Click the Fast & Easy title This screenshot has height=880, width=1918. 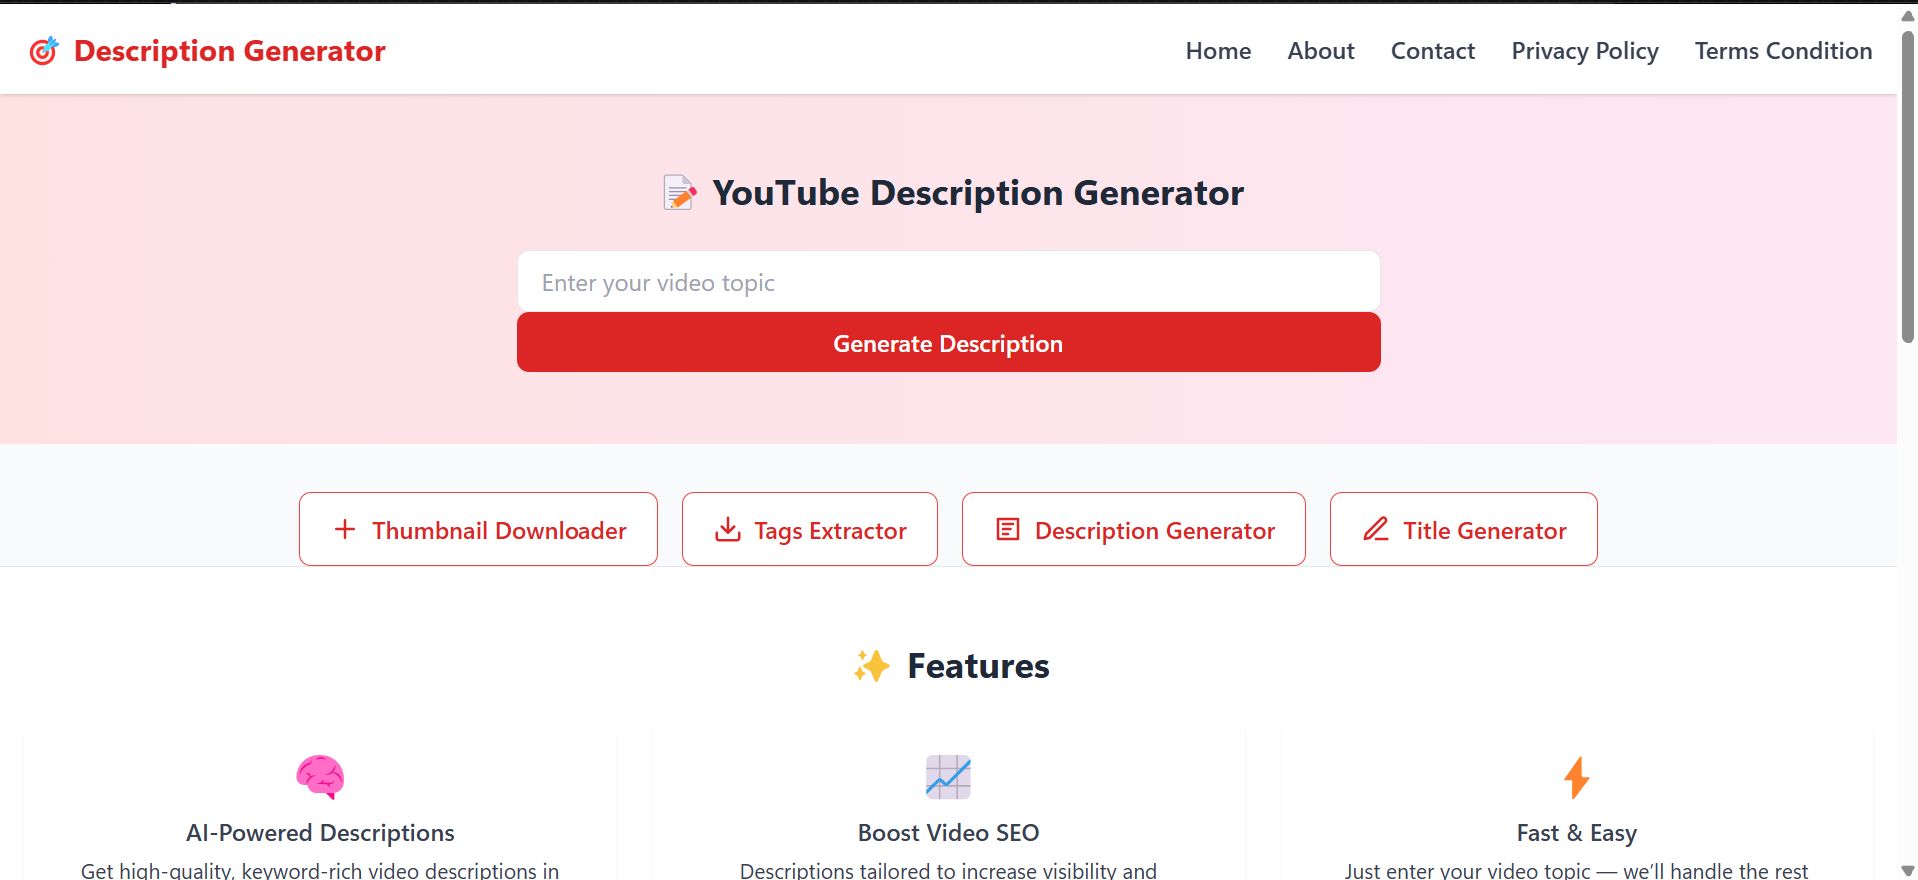1577,832
